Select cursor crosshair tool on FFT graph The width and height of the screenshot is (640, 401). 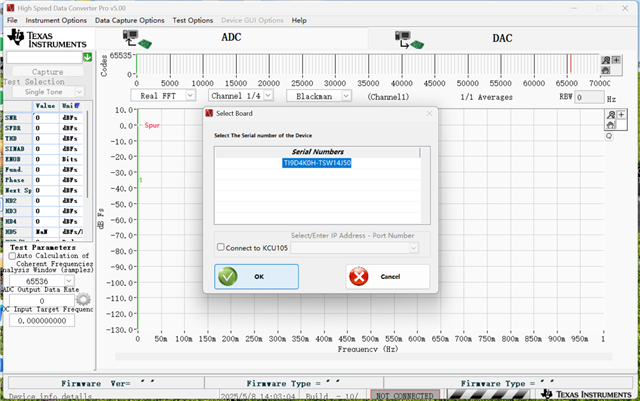[x=621, y=115]
